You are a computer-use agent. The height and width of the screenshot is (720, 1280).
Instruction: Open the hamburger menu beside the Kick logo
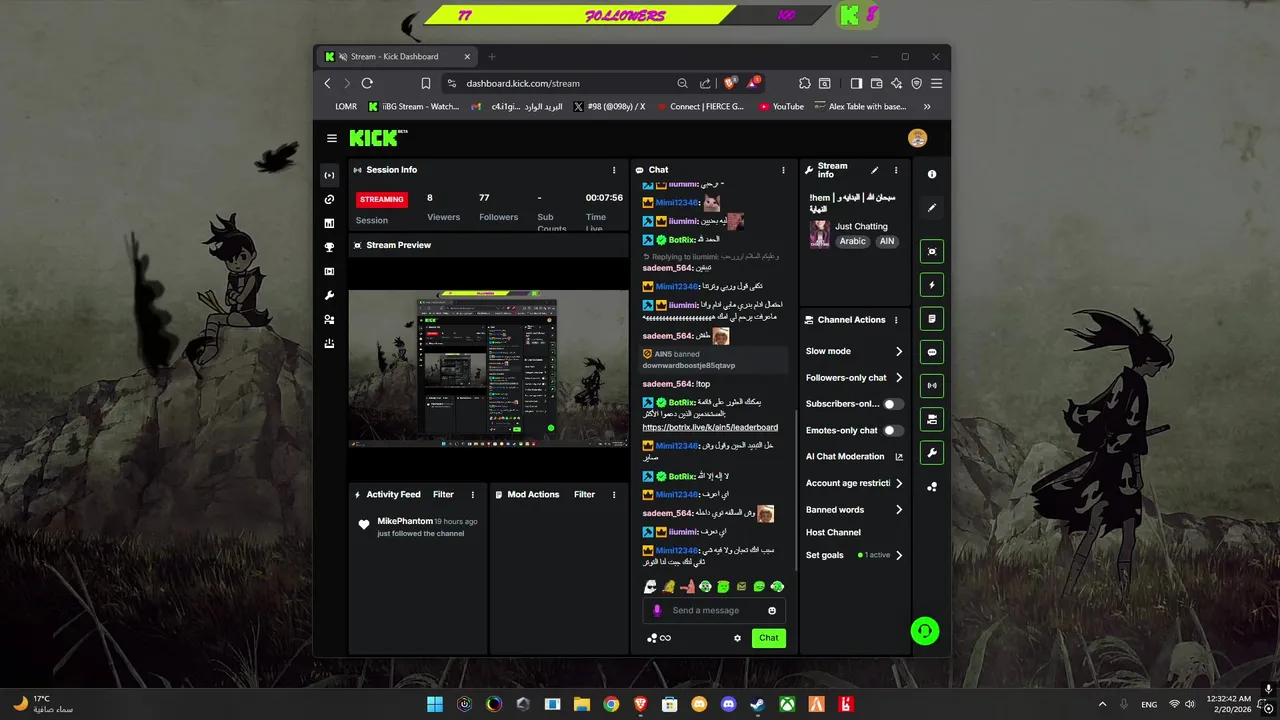tap(332, 138)
